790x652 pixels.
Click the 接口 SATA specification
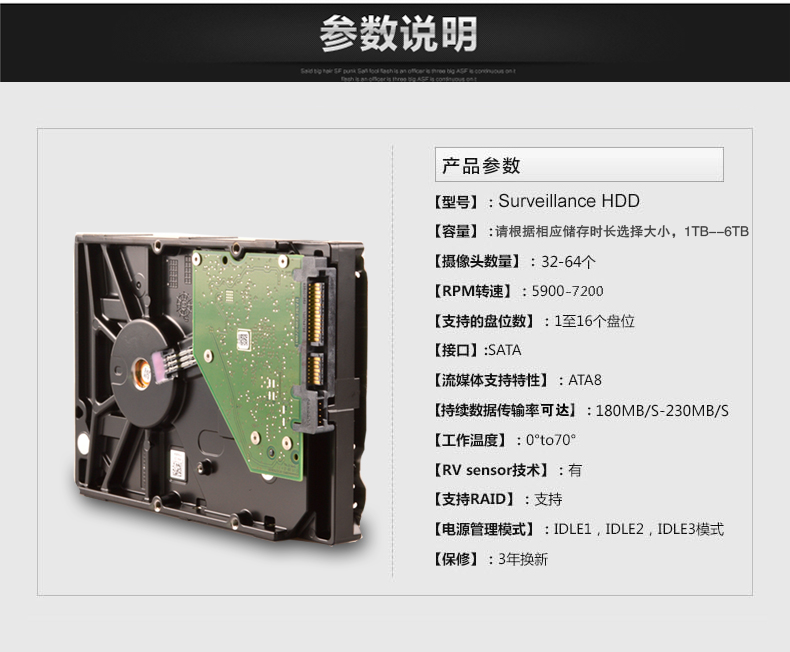[478, 350]
